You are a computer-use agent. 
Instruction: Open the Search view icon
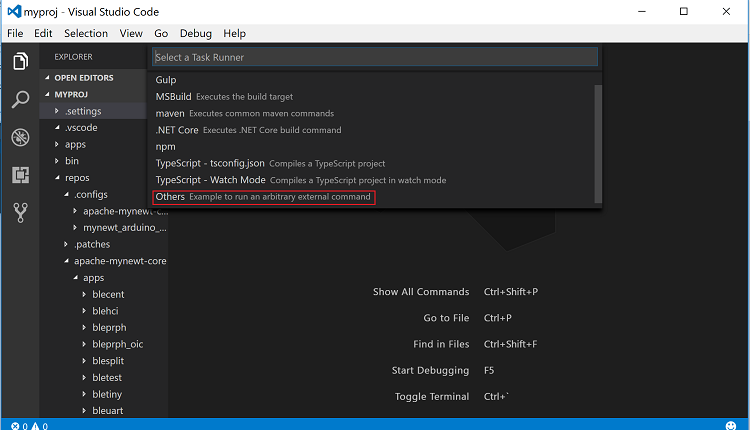click(x=20, y=99)
